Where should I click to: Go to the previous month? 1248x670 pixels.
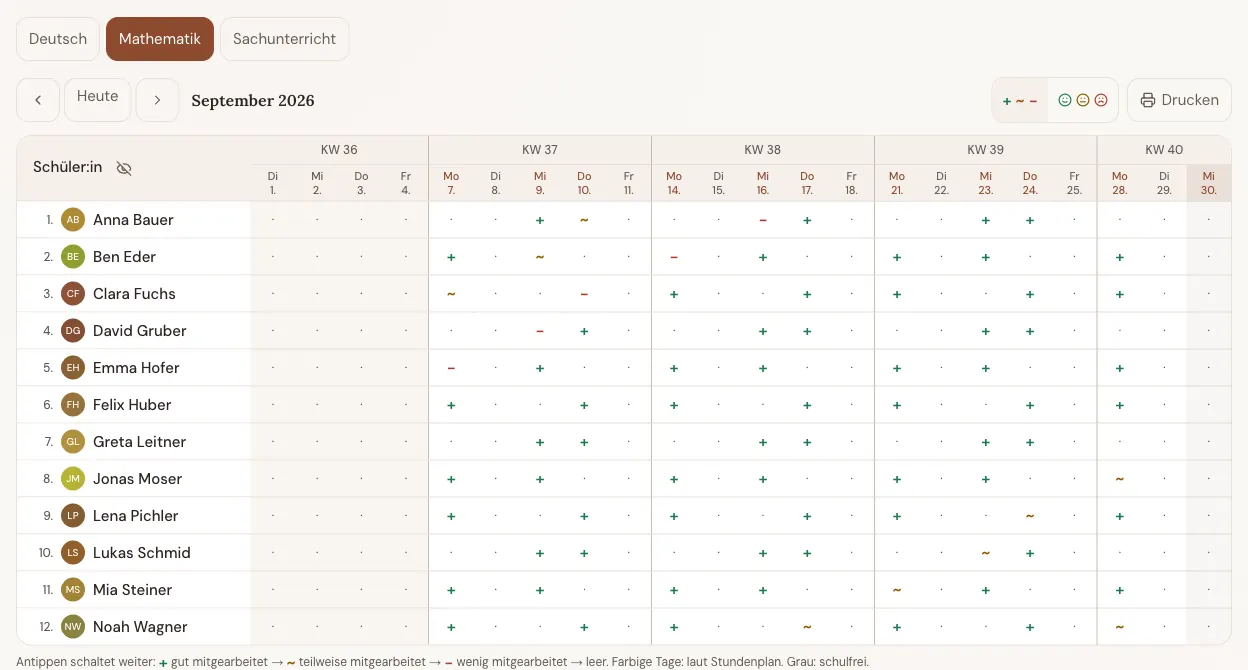[x=38, y=100]
